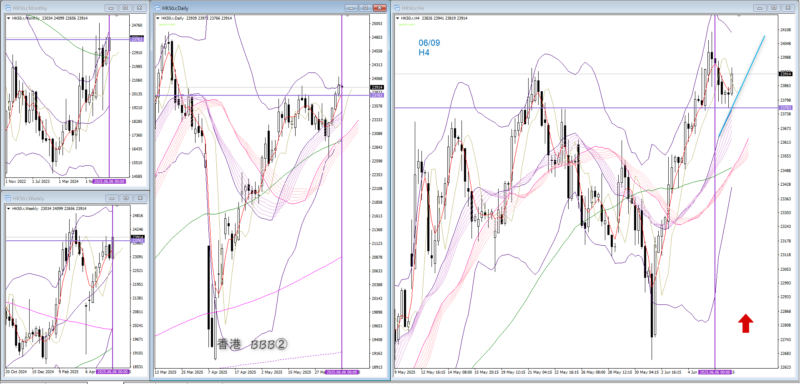The height and width of the screenshot is (384, 800).
Task: Maximize the HK50 Daily chart window
Action: (365, 8)
